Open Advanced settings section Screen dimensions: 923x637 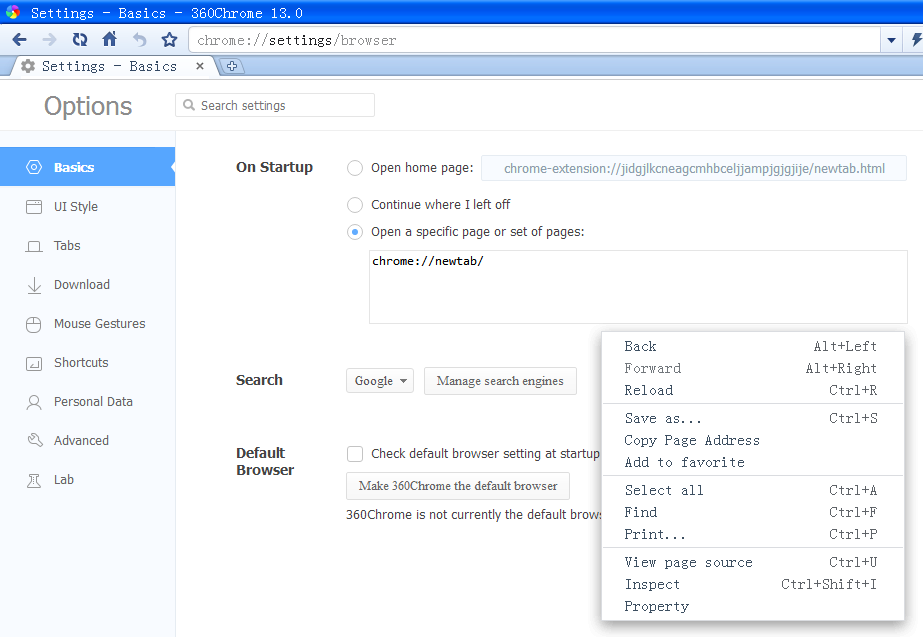[x=87, y=440]
